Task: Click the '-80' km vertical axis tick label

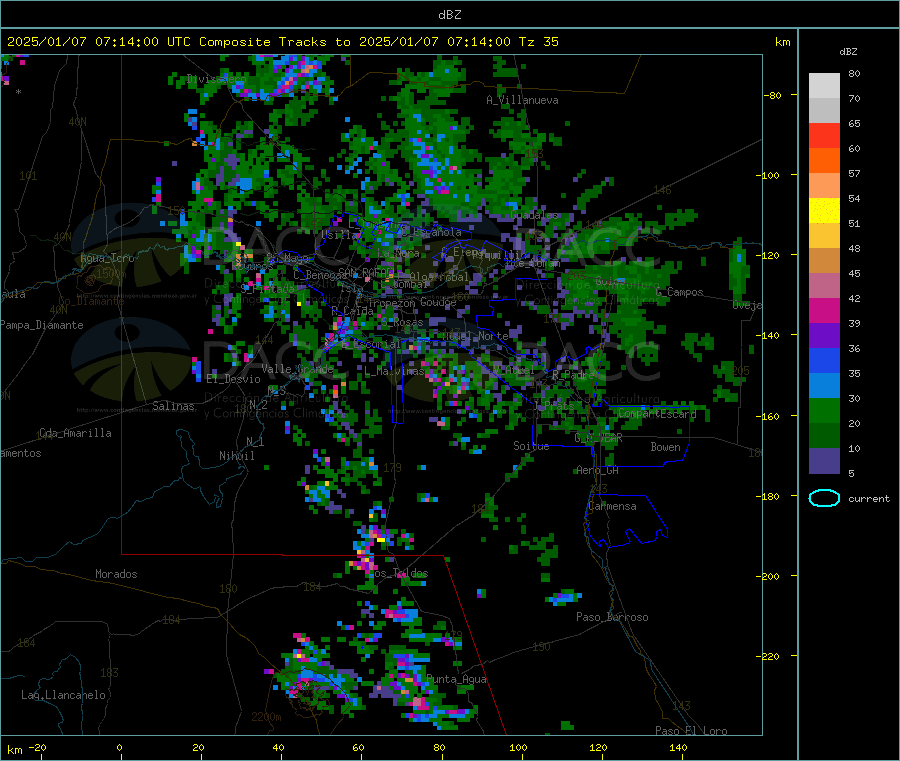Action: (x=772, y=95)
